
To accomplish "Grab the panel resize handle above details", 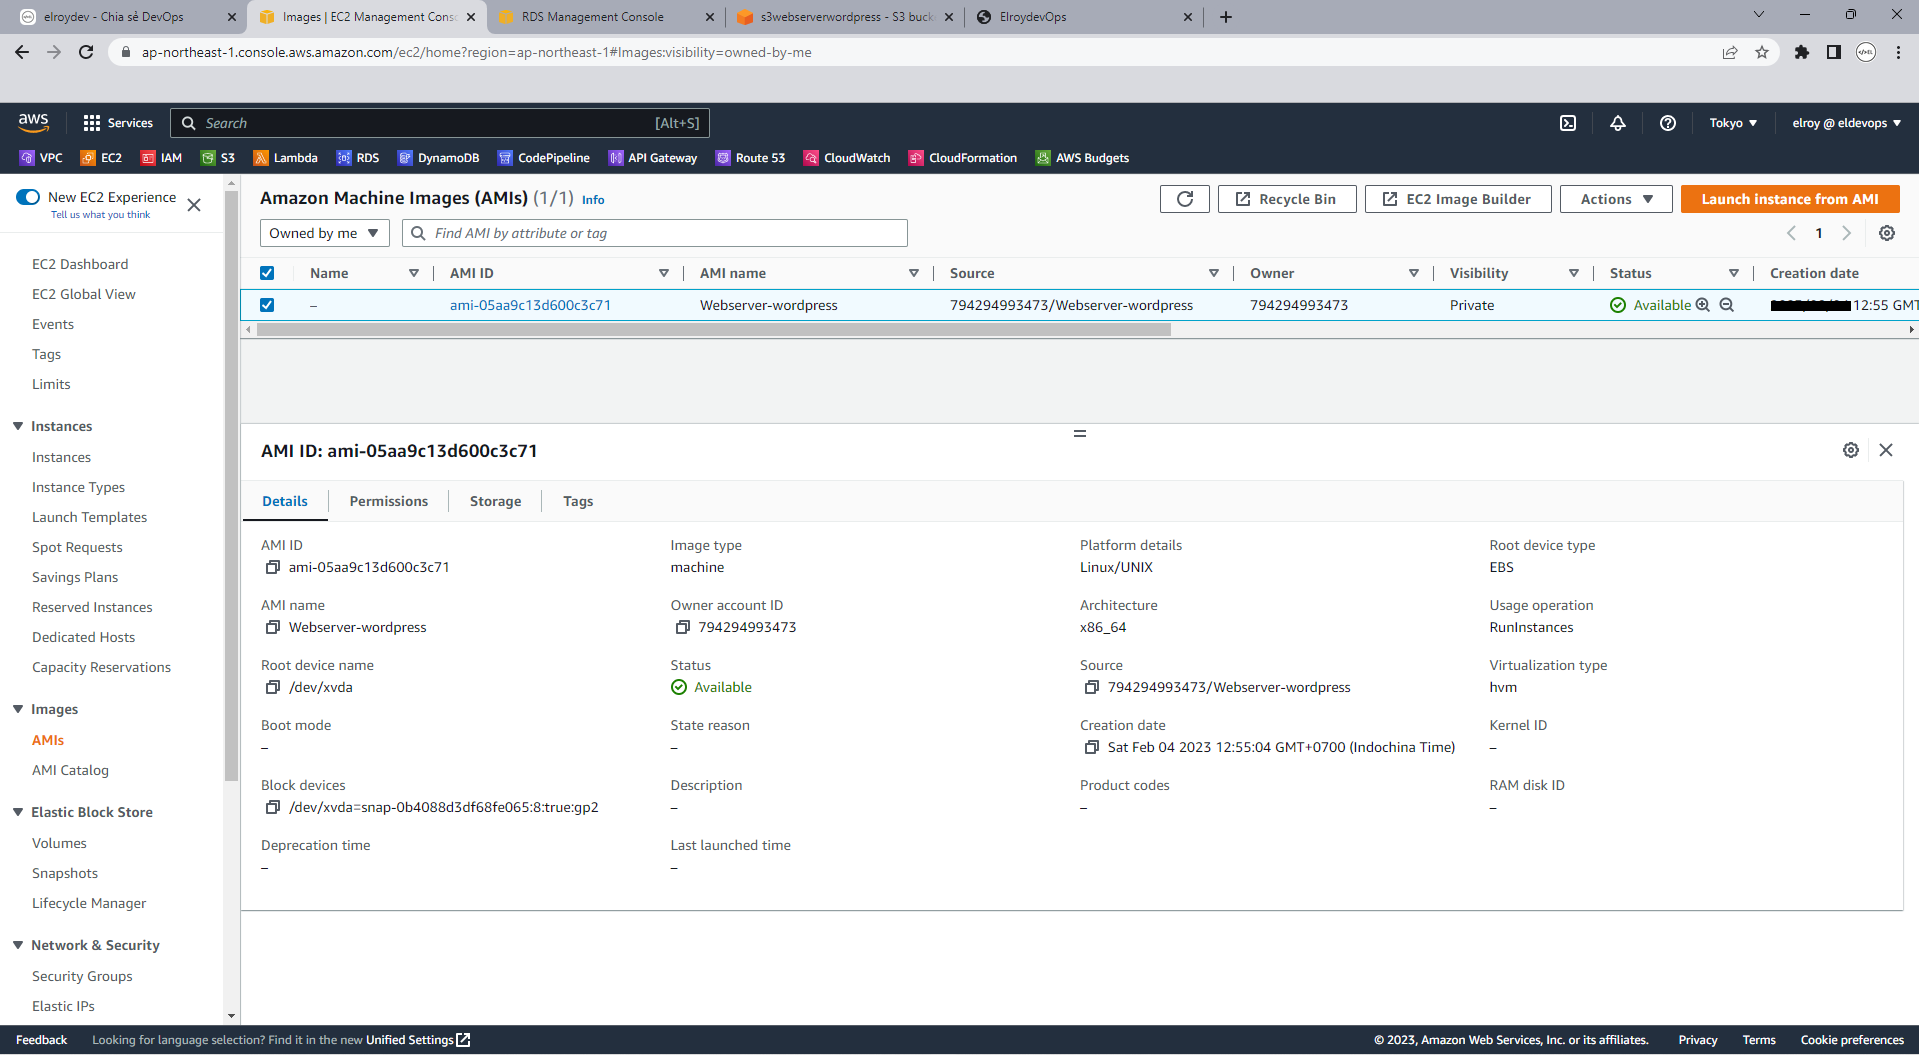I will [x=1080, y=433].
